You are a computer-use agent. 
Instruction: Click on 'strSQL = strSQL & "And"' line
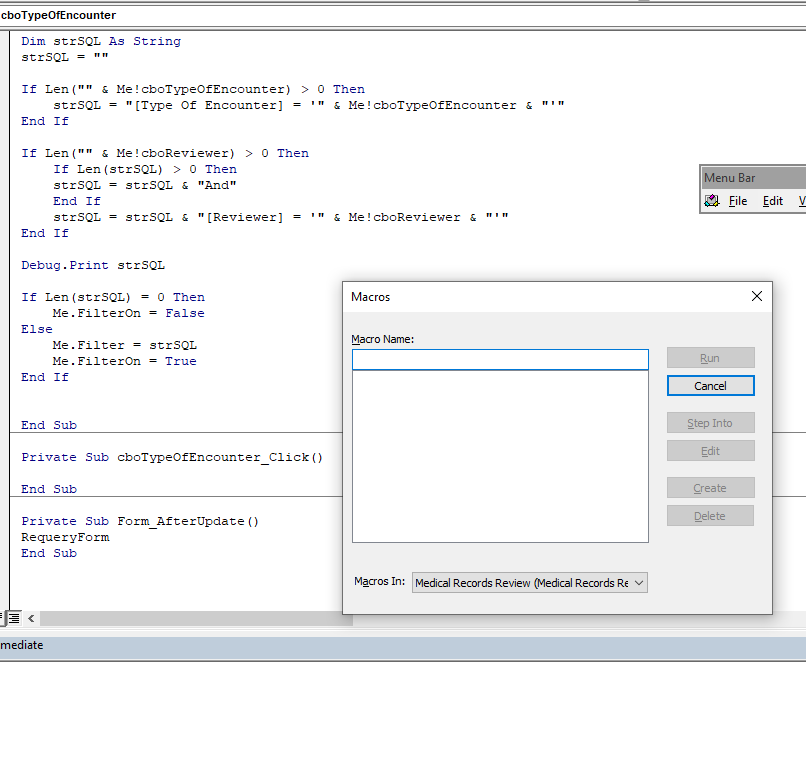pos(145,185)
